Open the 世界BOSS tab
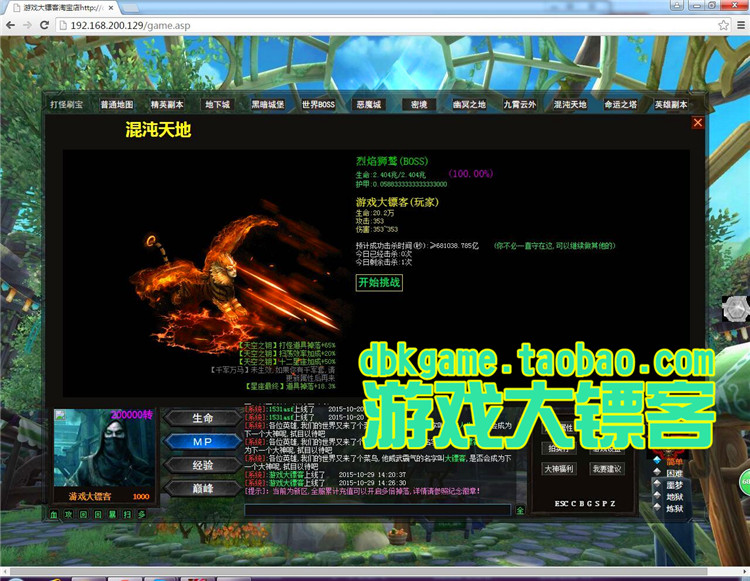This screenshot has width=750, height=581. coord(318,104)
